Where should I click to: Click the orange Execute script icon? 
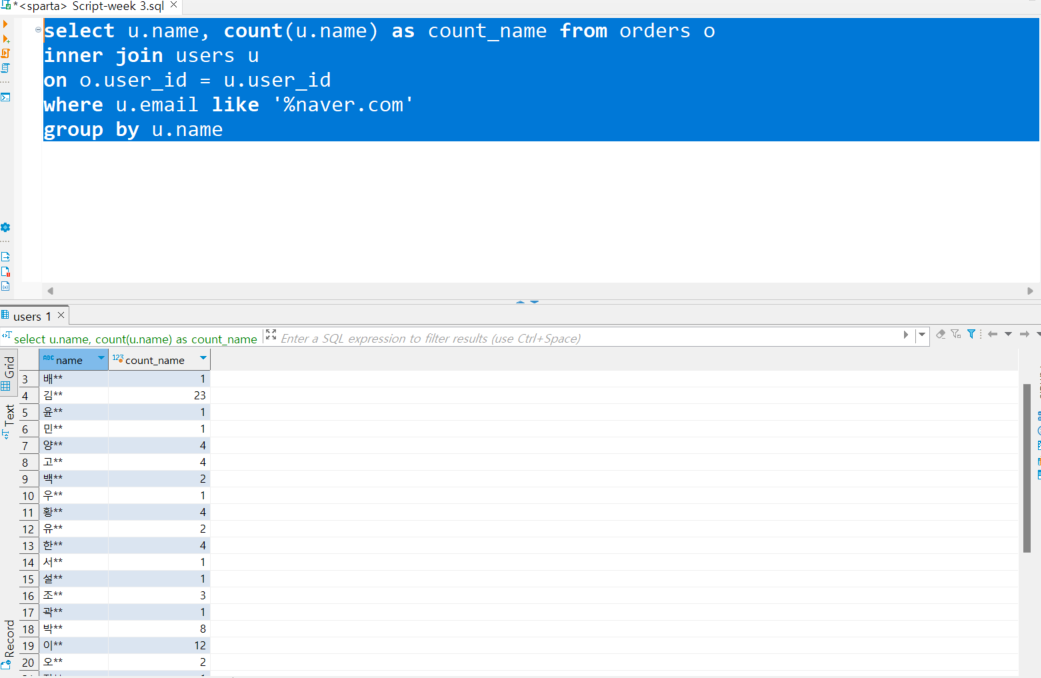pos(5,54)
